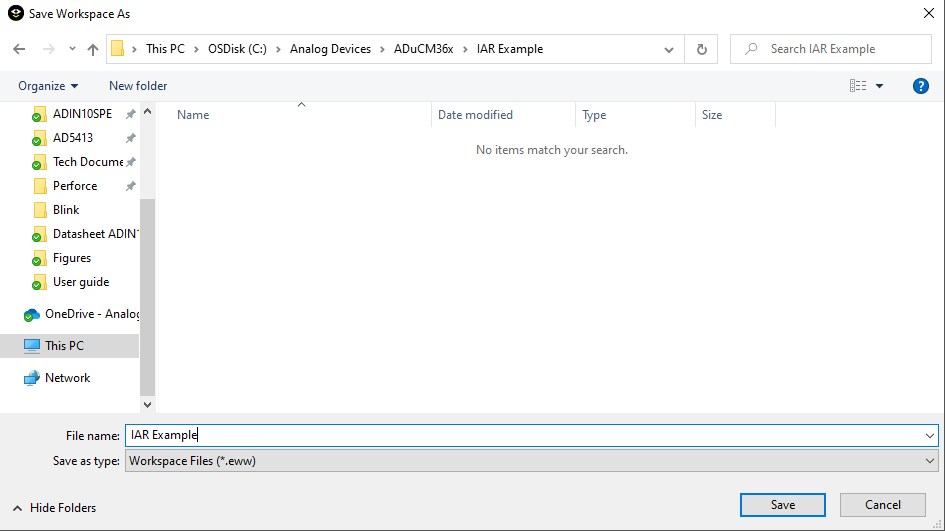Screen dimensions: 945x531
Task: Click the Search IAR Example box
Action: pos(830,49)
